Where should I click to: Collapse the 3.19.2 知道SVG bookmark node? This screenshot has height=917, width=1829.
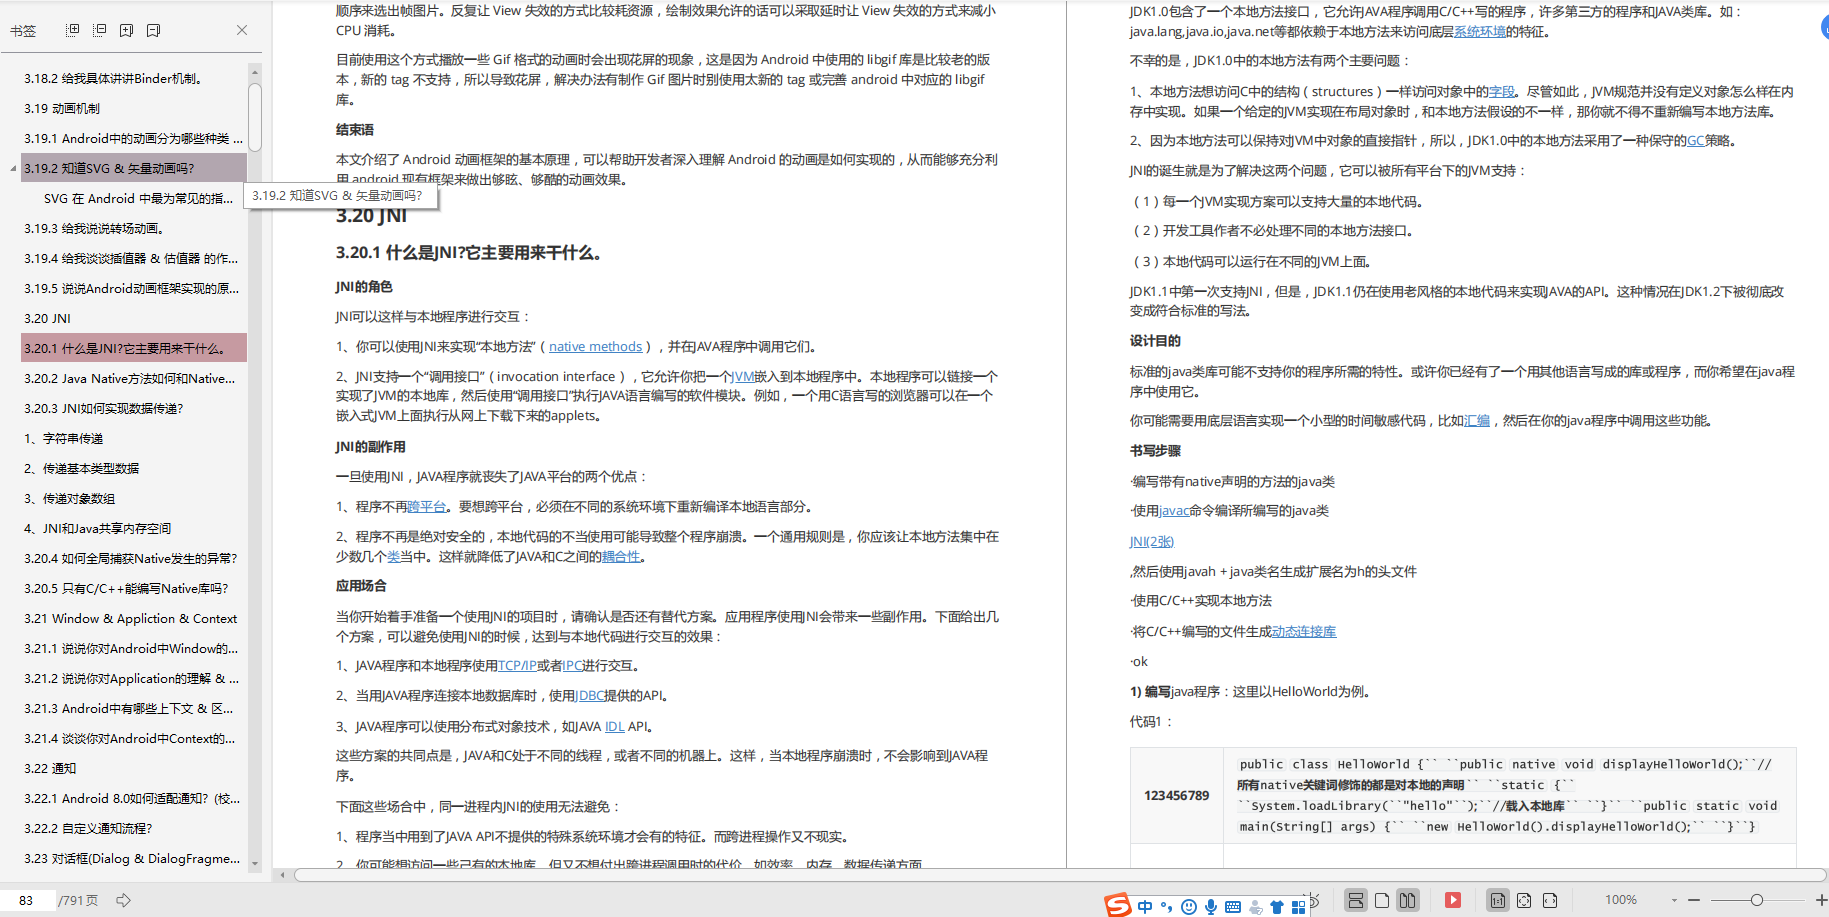click(13, 168)
